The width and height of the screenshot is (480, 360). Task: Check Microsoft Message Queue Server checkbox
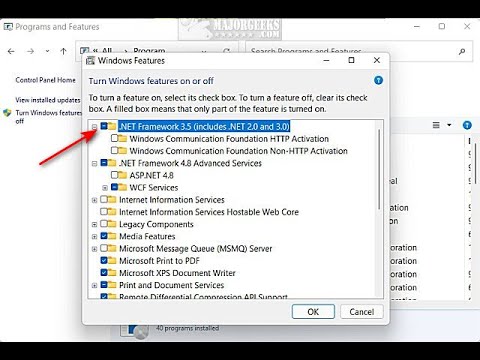tap(104, 248)
